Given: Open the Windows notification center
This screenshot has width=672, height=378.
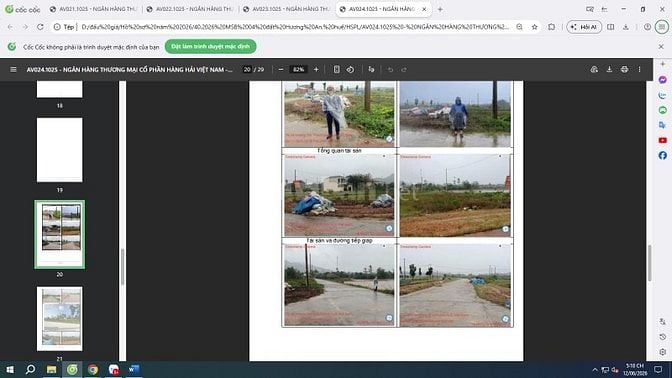Looking at the screenshot, I should [x=658, y=369].
